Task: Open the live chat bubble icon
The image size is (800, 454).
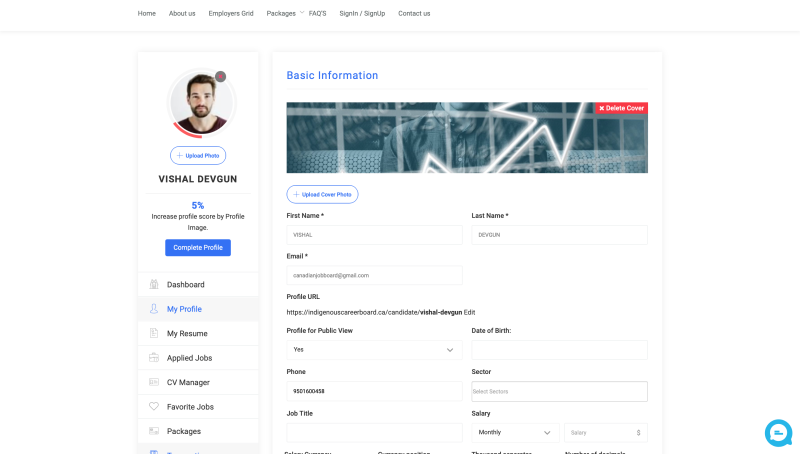Action: (778, 432)
